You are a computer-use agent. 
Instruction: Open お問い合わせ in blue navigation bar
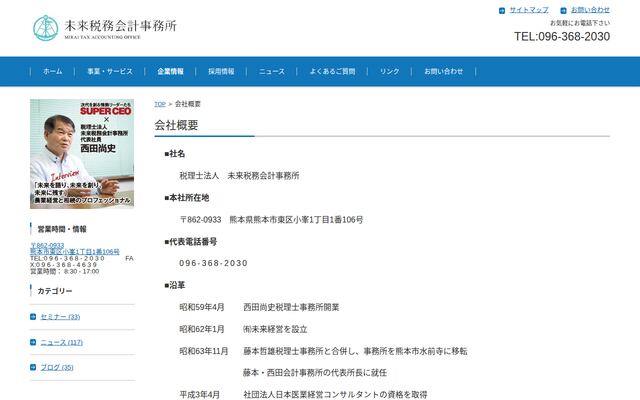point(443,71)
